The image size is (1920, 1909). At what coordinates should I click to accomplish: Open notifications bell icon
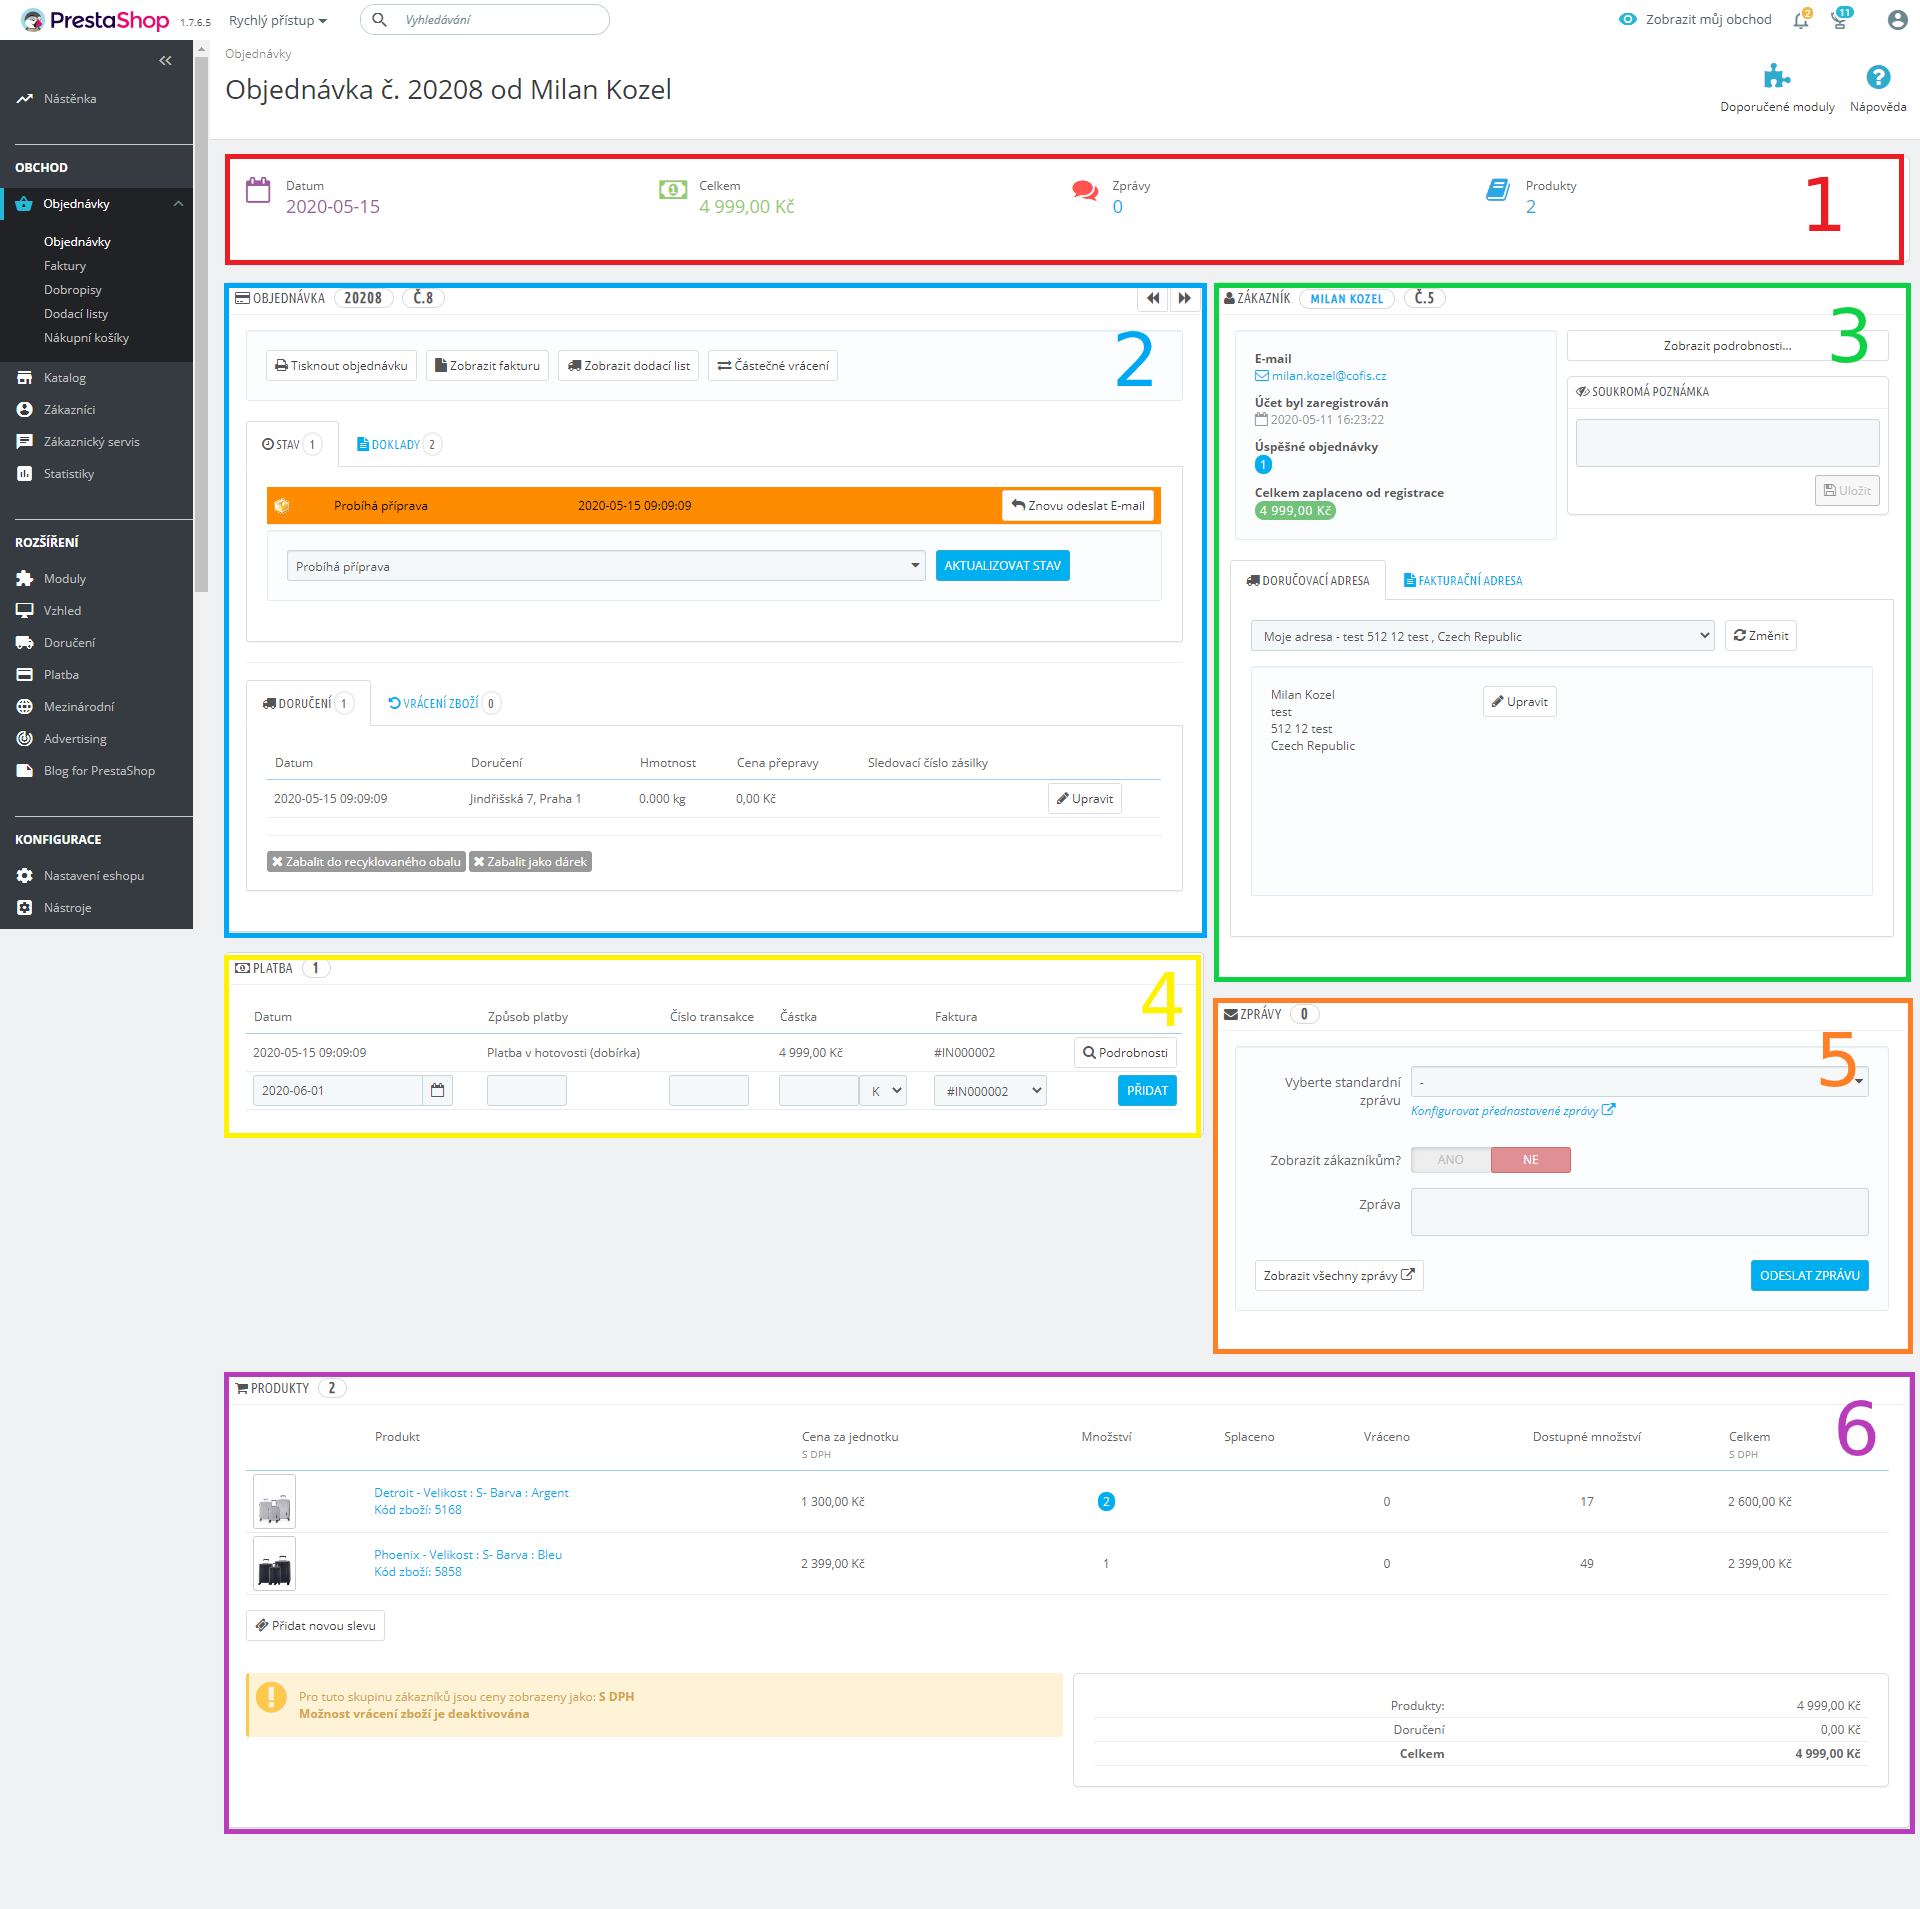point(1801,20)
